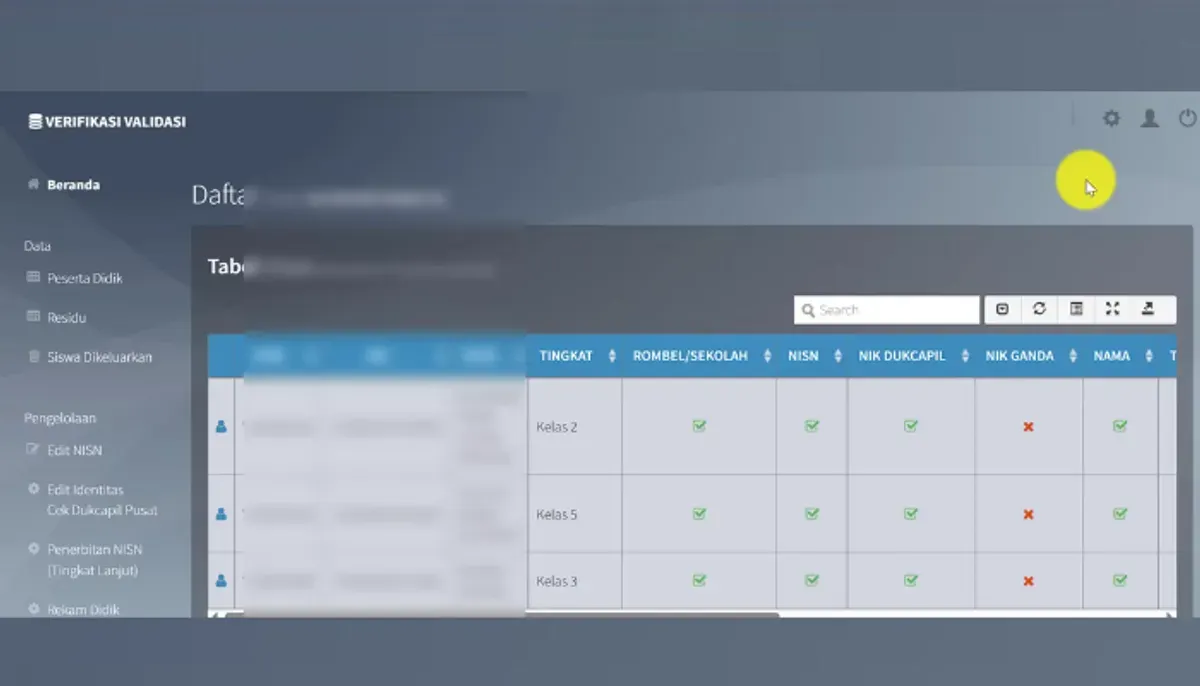This screenshot has height=686, width=1200.
Task: Open the user profile icon in header
Action: [x=1150, y=119]
